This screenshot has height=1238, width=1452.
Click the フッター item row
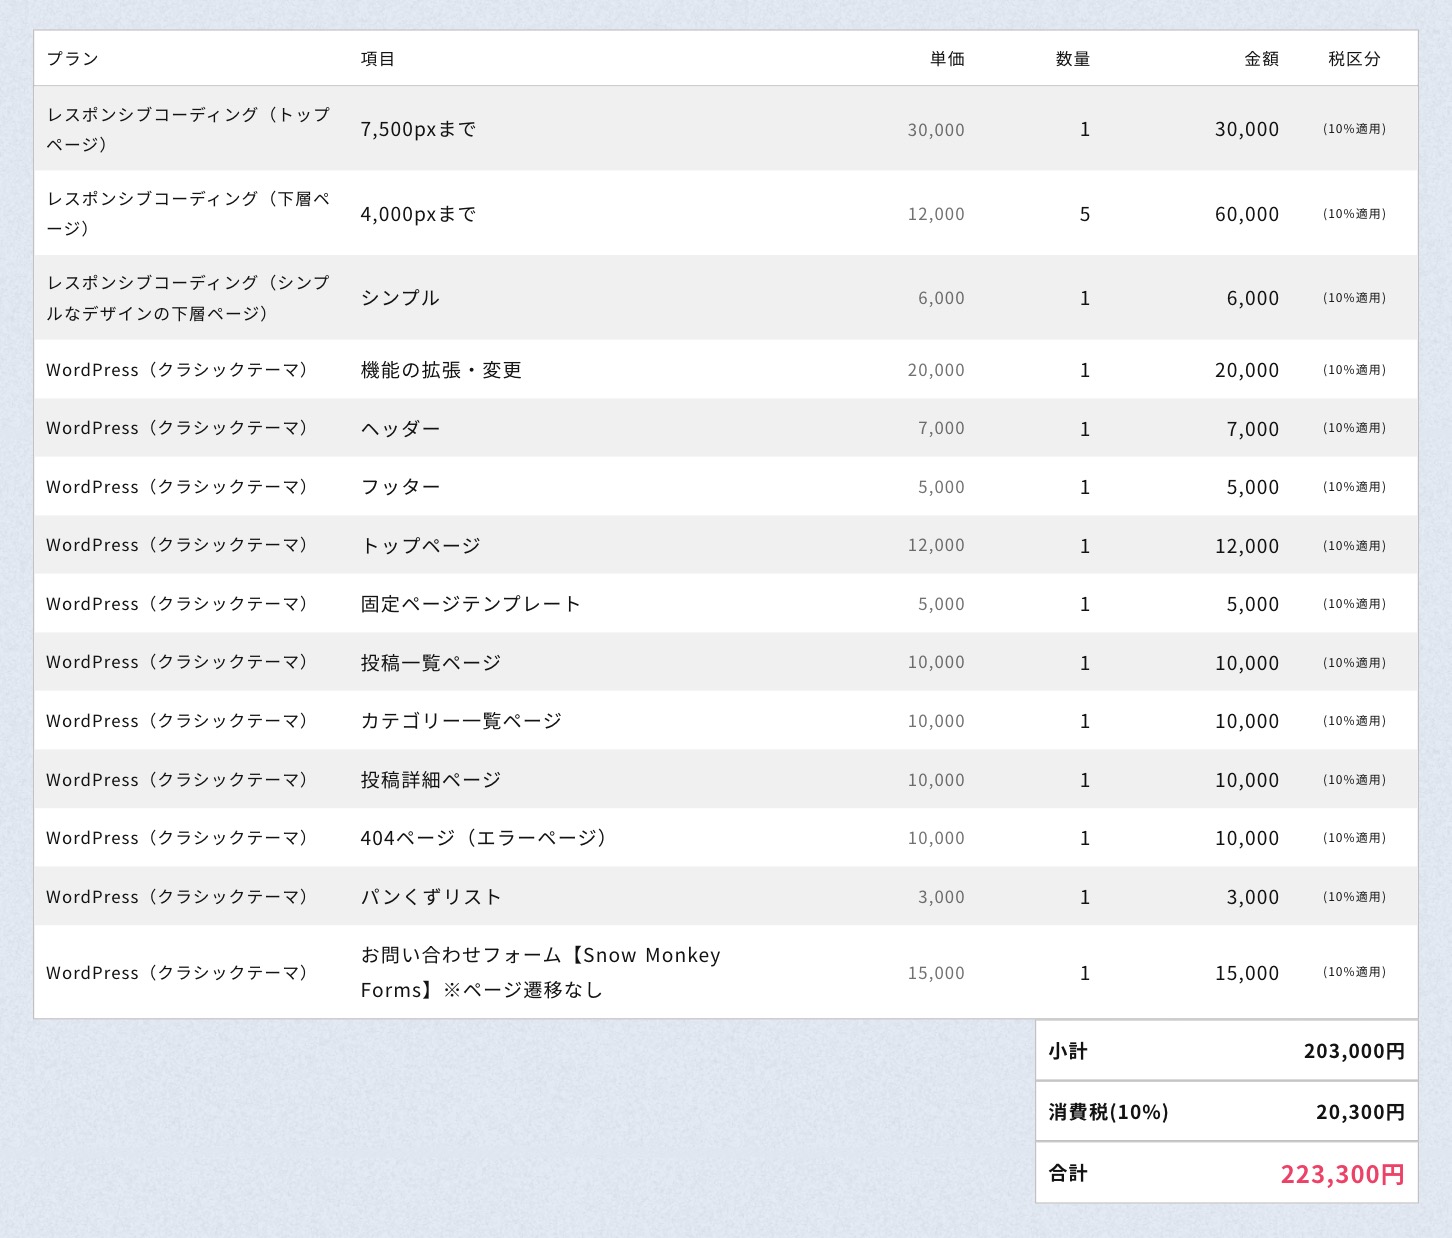400,487
